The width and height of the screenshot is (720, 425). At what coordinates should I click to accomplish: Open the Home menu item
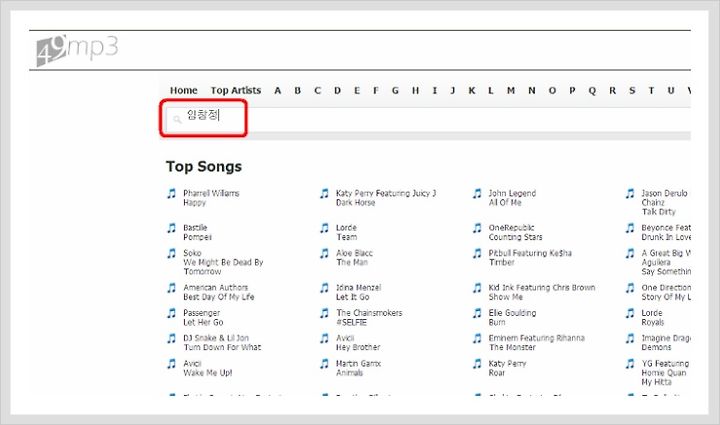(x=184, y=90)
